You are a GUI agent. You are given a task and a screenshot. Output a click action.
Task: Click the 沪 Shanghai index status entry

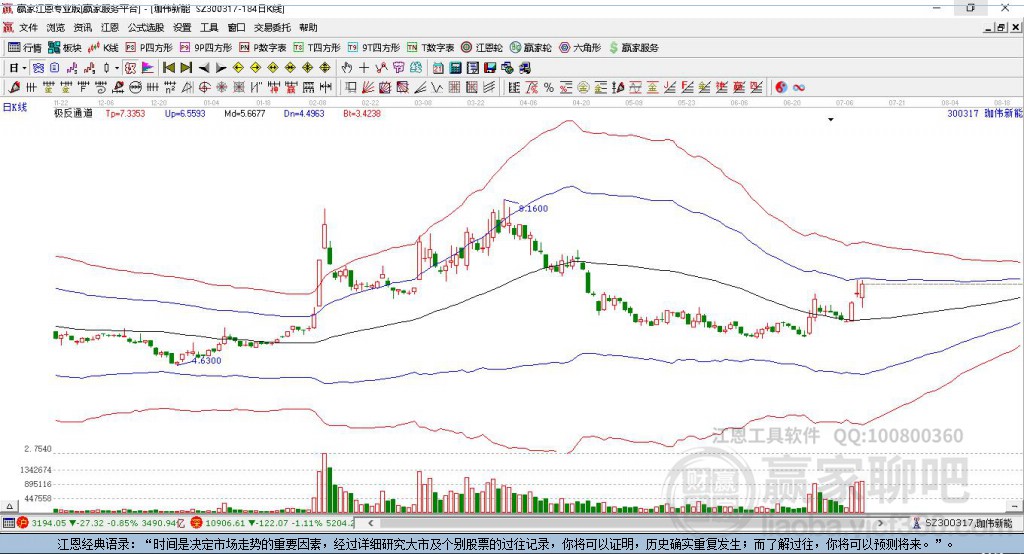click(100, 523)
